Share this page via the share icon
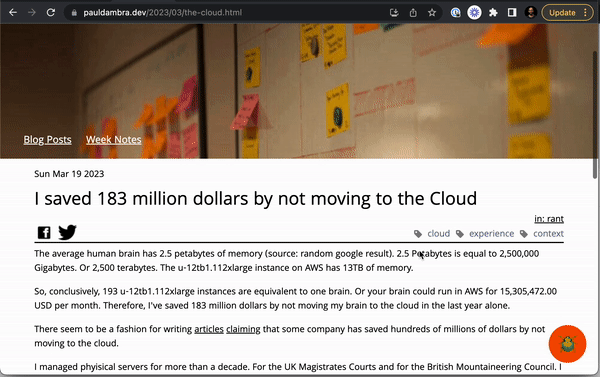Viewport: 600px width, 377px height. (413, 13)
